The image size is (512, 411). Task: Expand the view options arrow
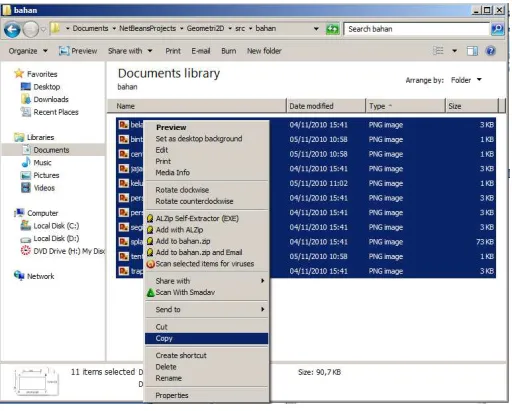pos(454,51)
